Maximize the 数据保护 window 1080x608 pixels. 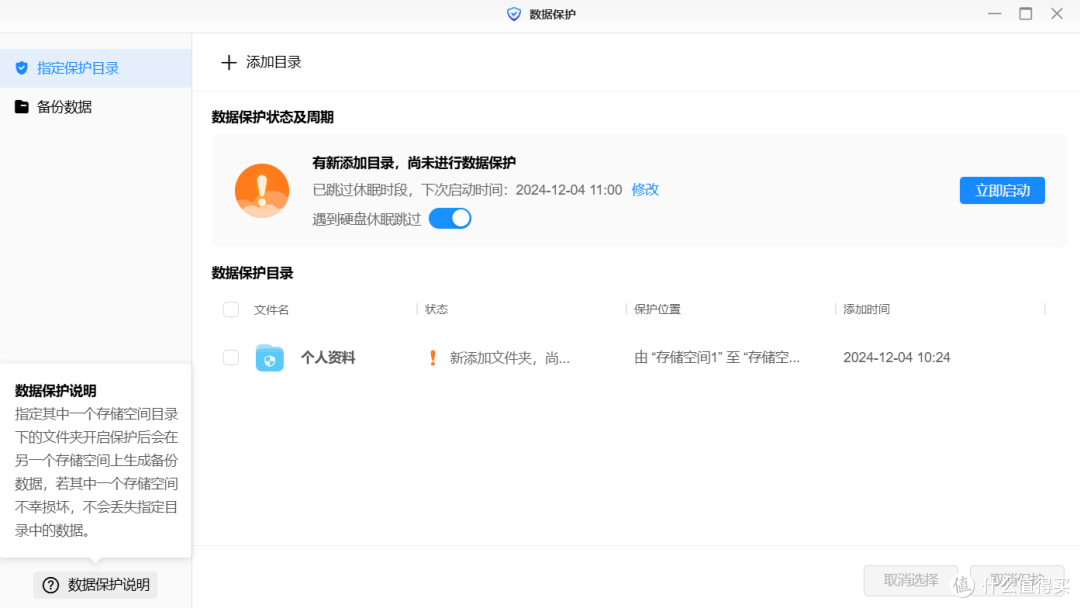click(x=1026, y=14)
